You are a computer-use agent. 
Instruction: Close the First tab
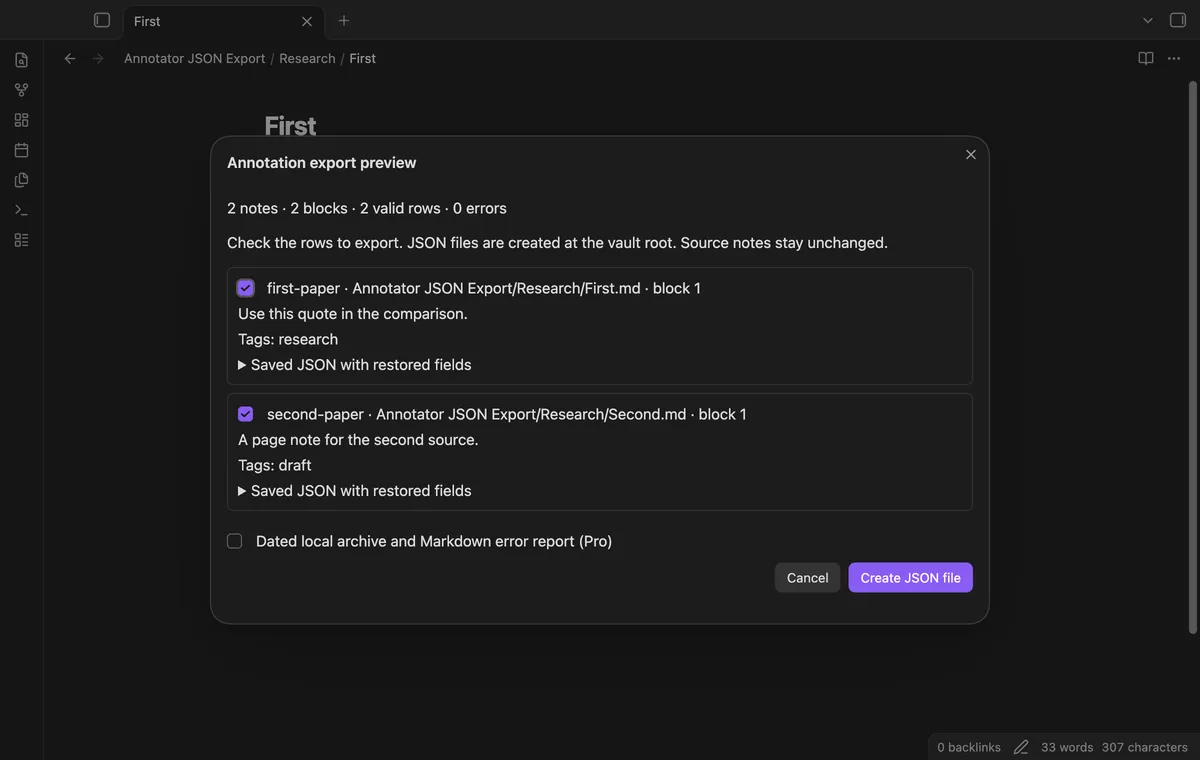pos(307,21)
